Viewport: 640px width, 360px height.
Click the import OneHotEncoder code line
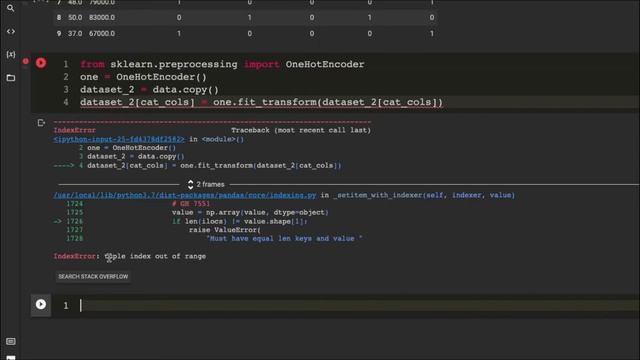tap(222, 64)
